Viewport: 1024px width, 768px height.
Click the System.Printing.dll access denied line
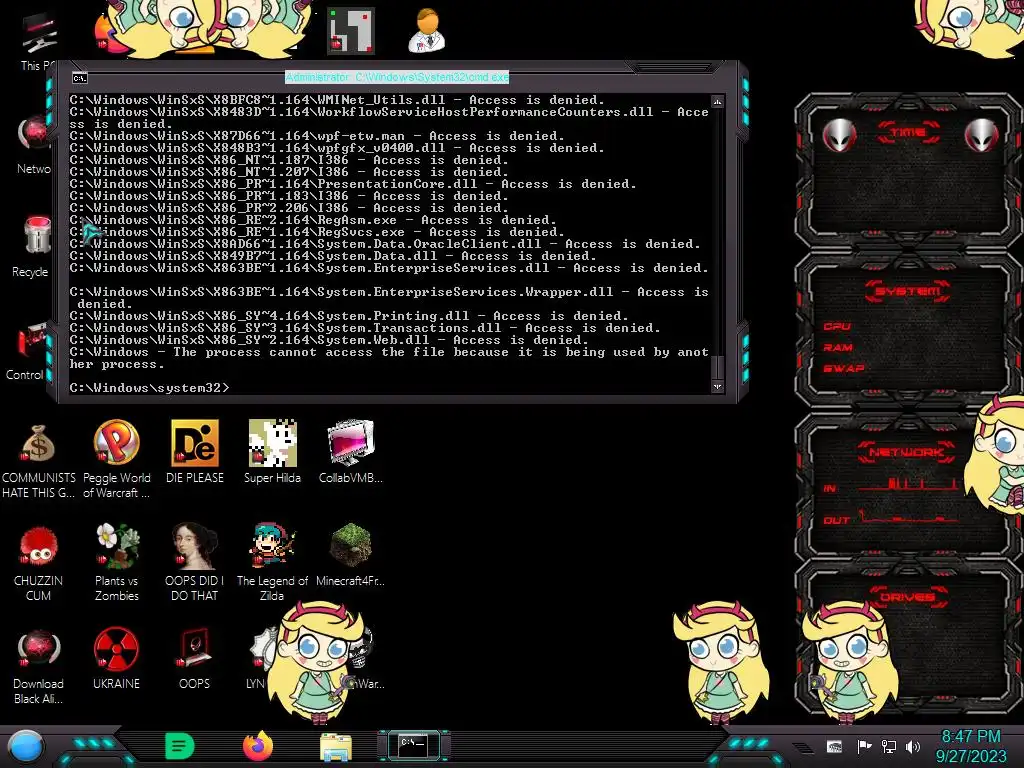click(x=349, y=315)
